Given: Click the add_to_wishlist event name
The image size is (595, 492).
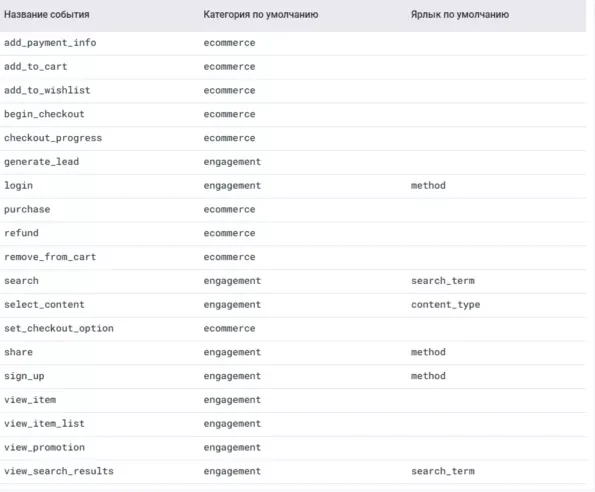Looking at the screenshot, I should tap(47, 90).
